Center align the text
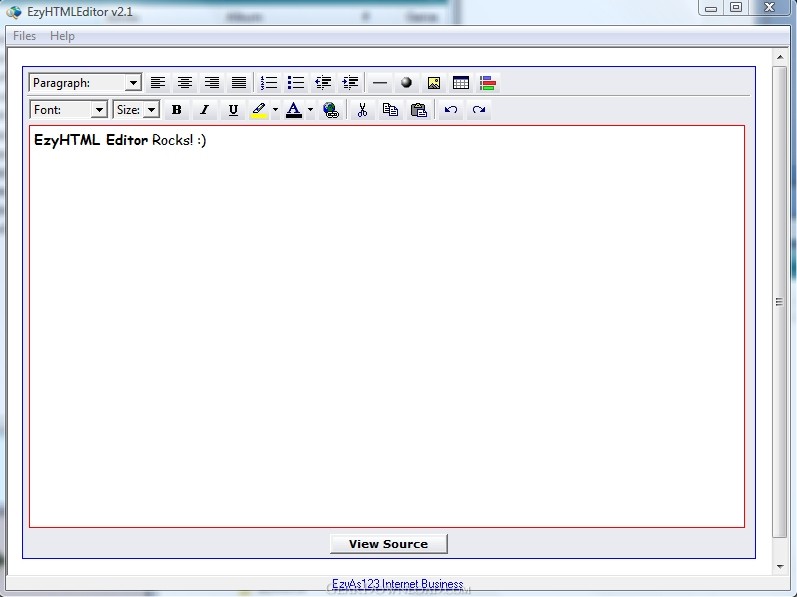The image size is (797, 597). (185, 83)
